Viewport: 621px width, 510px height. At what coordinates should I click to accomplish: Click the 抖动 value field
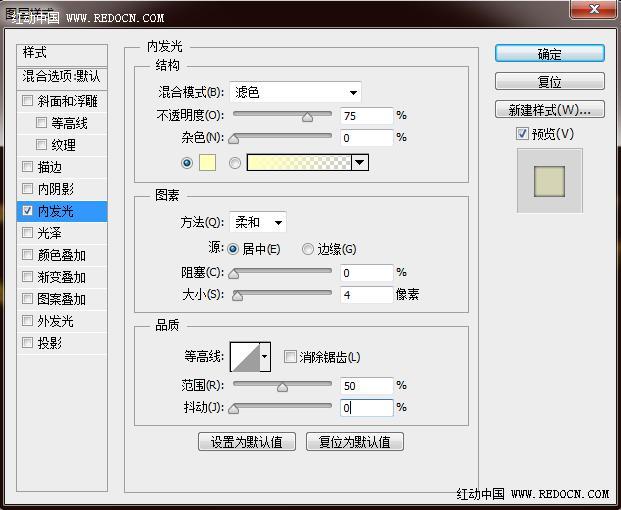point(367,408)
